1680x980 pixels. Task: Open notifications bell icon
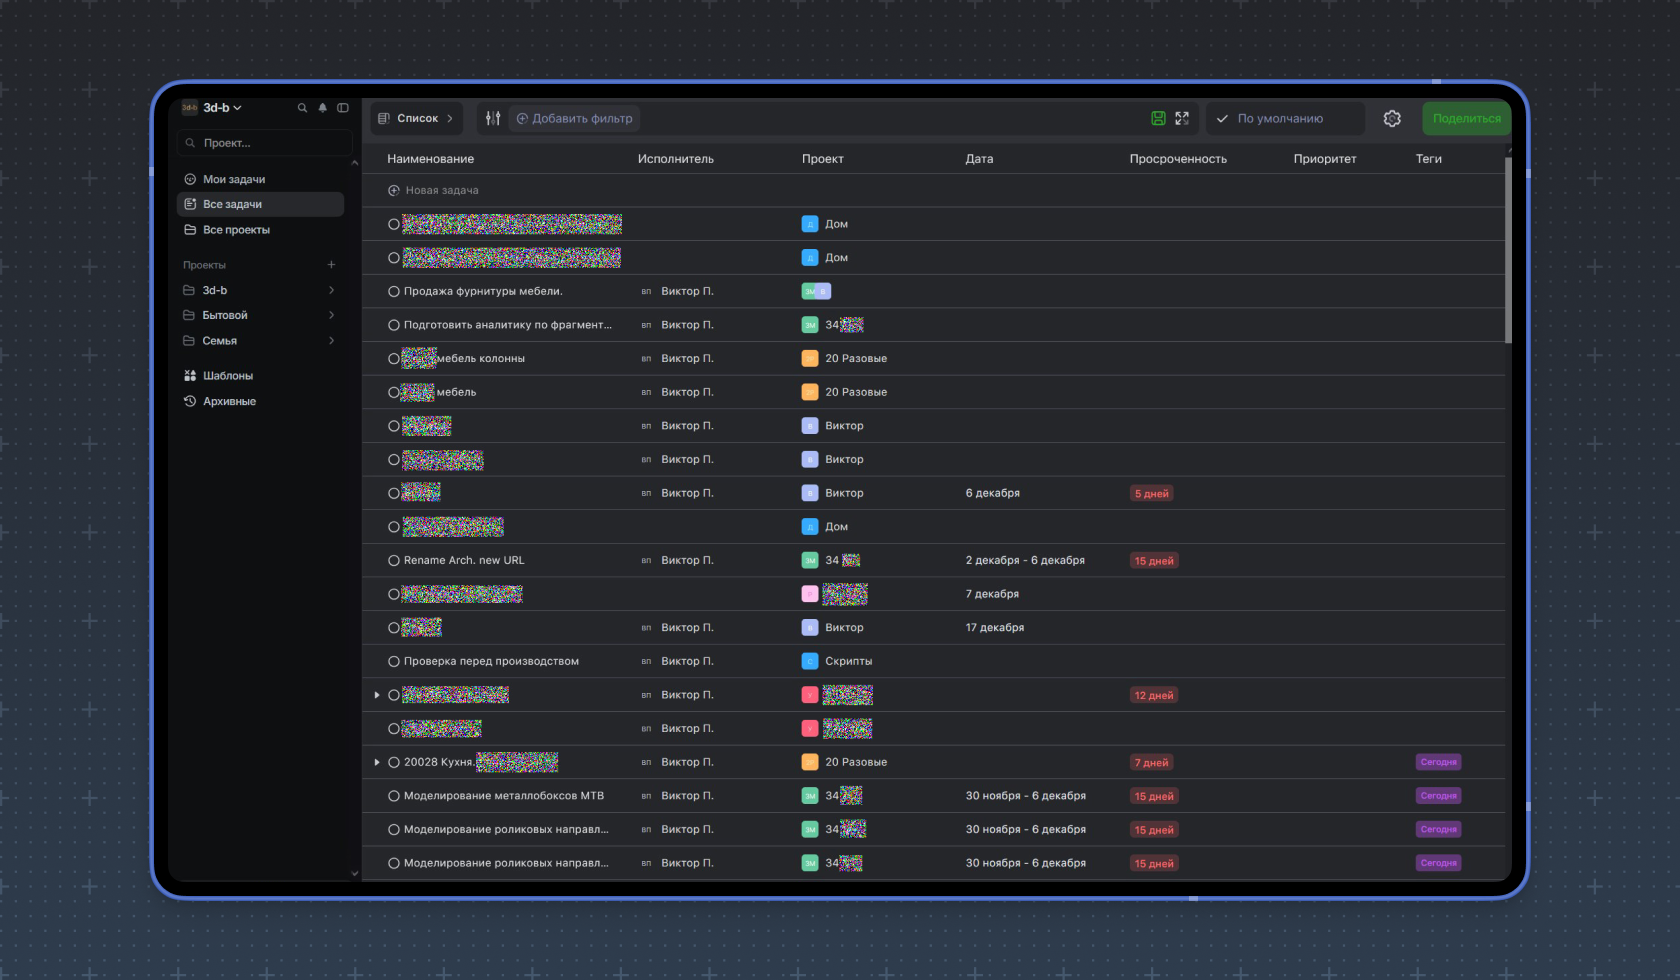322,108
